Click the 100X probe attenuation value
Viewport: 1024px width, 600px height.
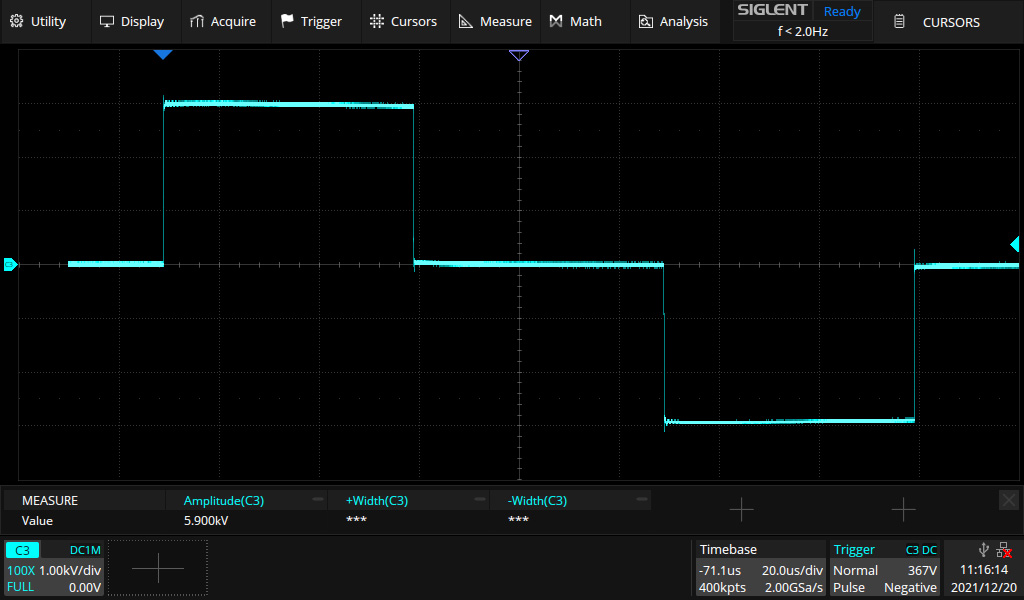(21, 570)
